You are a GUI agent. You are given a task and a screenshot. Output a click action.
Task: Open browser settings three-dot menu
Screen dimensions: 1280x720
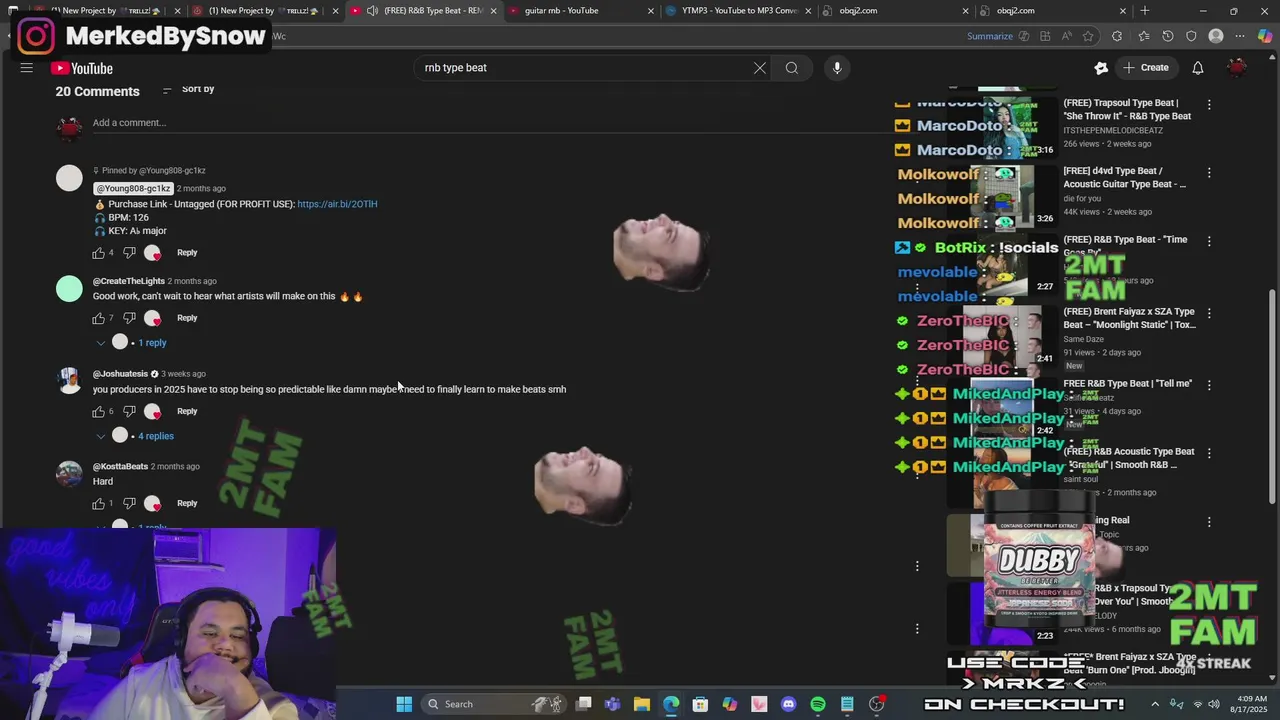(x=1241, y=36)
